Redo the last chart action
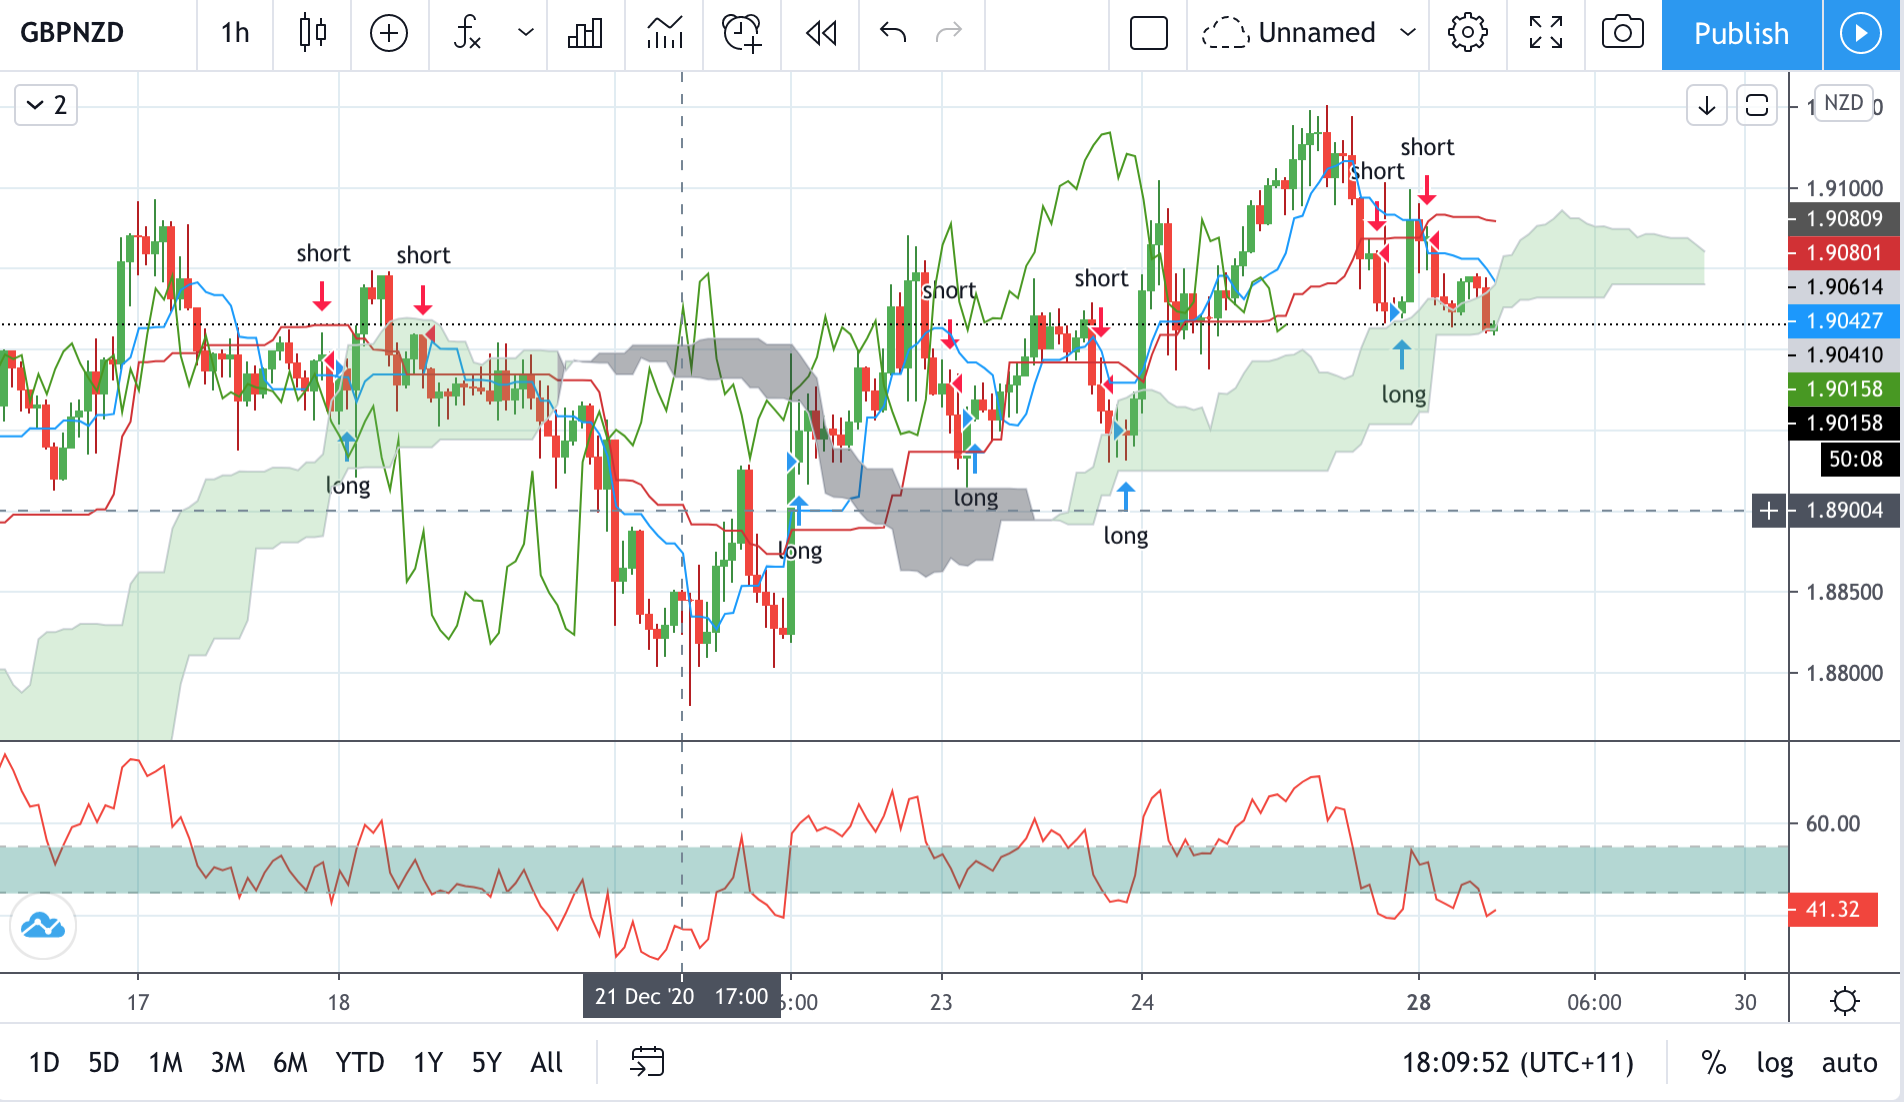This screenshot has height=1102, width=1904. [x=948, y=33]
